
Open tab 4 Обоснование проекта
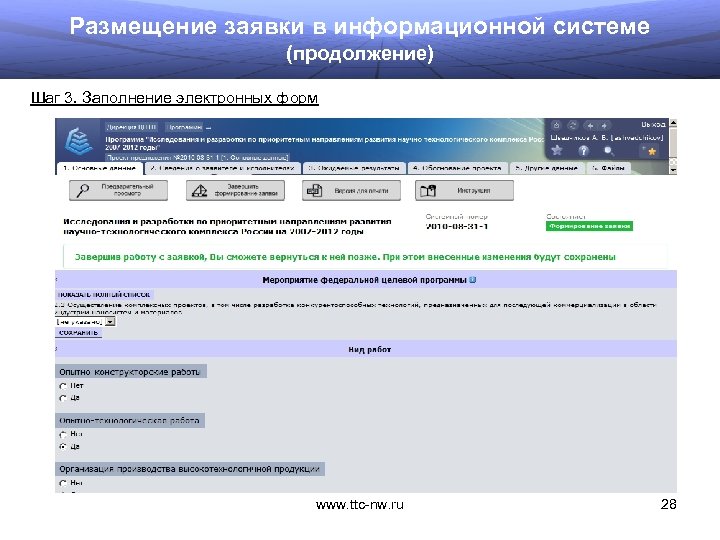(457, 168)
